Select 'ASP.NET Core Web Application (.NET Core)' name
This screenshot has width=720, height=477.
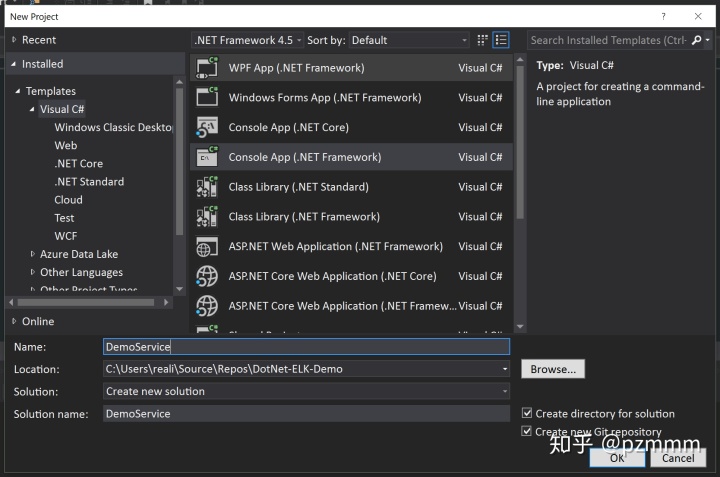click(332, 276)
